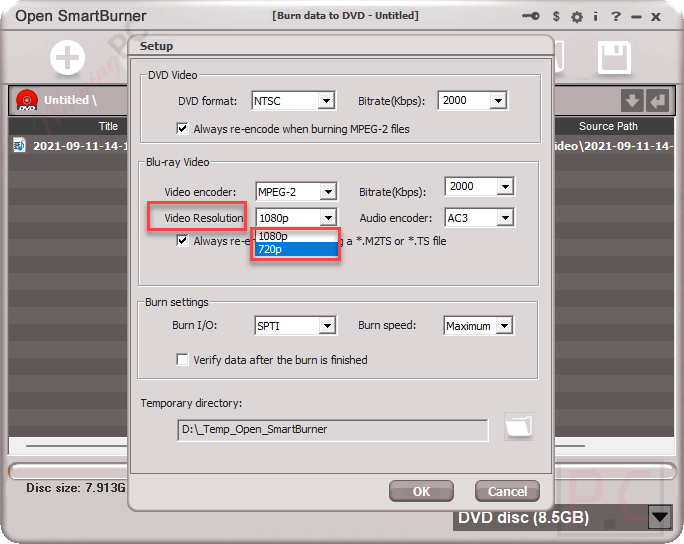Open Blu-ray bitrate dropdown
The height and width of the screenshot is (544, 684).
point(505,187)
